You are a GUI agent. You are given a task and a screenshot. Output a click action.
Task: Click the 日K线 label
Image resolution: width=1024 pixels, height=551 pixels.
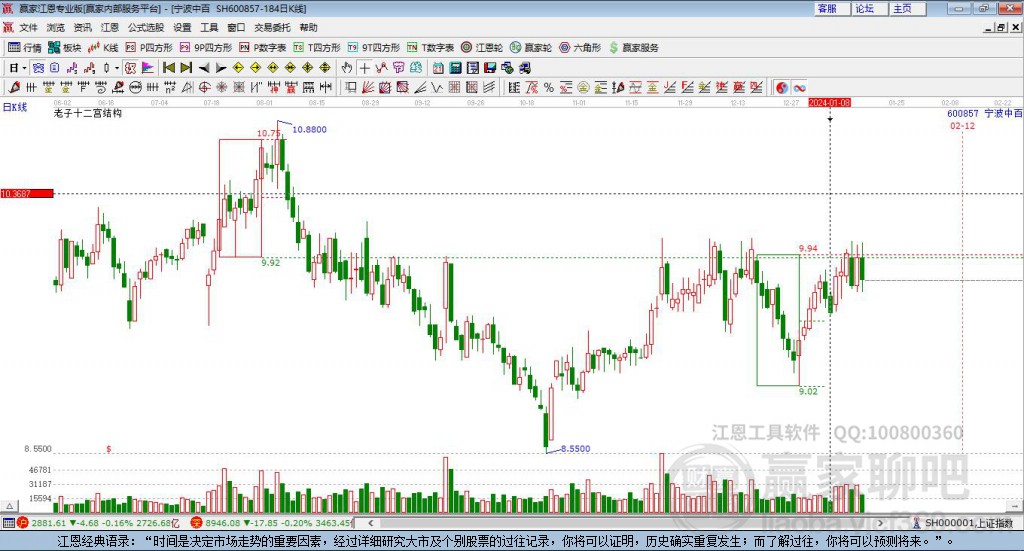coord(15,108)
